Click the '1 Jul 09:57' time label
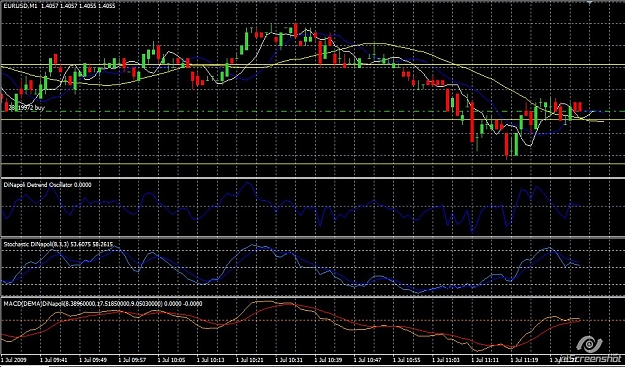Viewport: 625px width, 367px height. (x=132, y=360)
